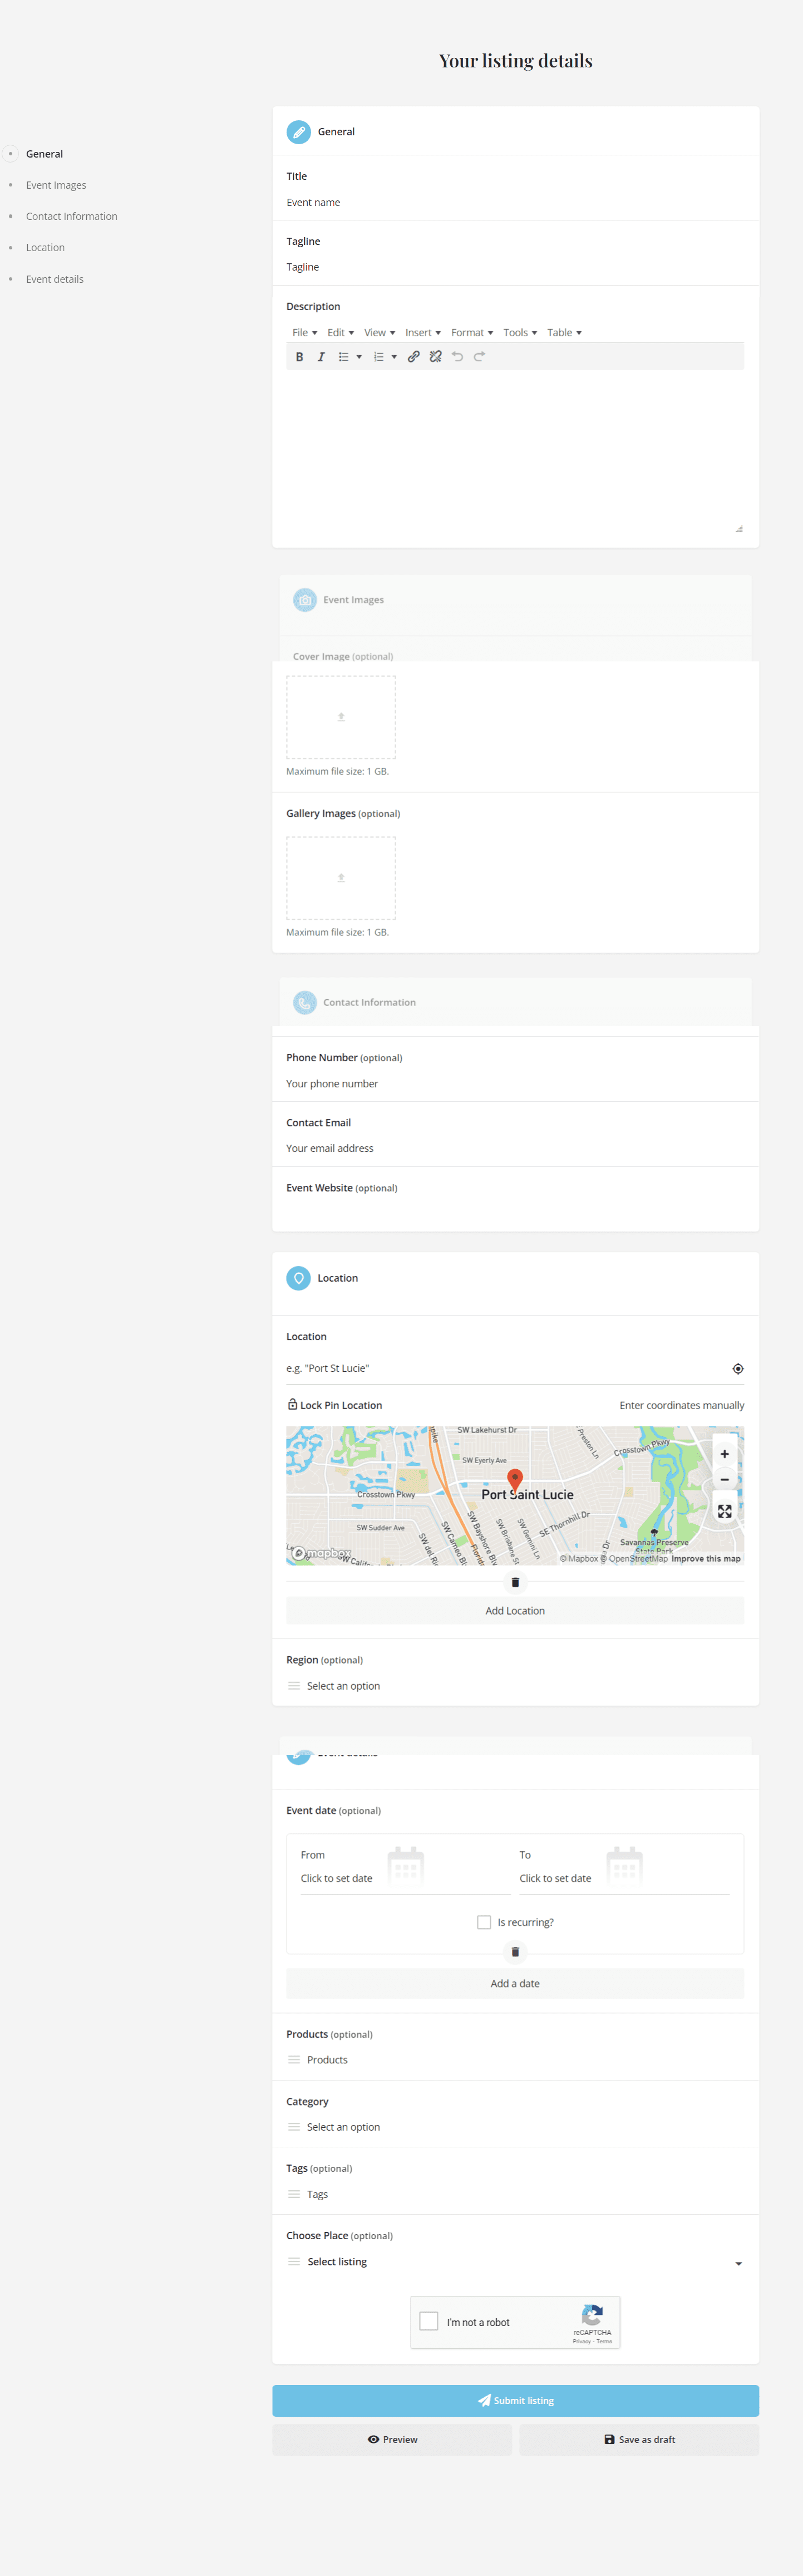Open the Insert menu in editor
This screenshot has width=803, height=2576.
pyautogui.click(x=422, y=333)
